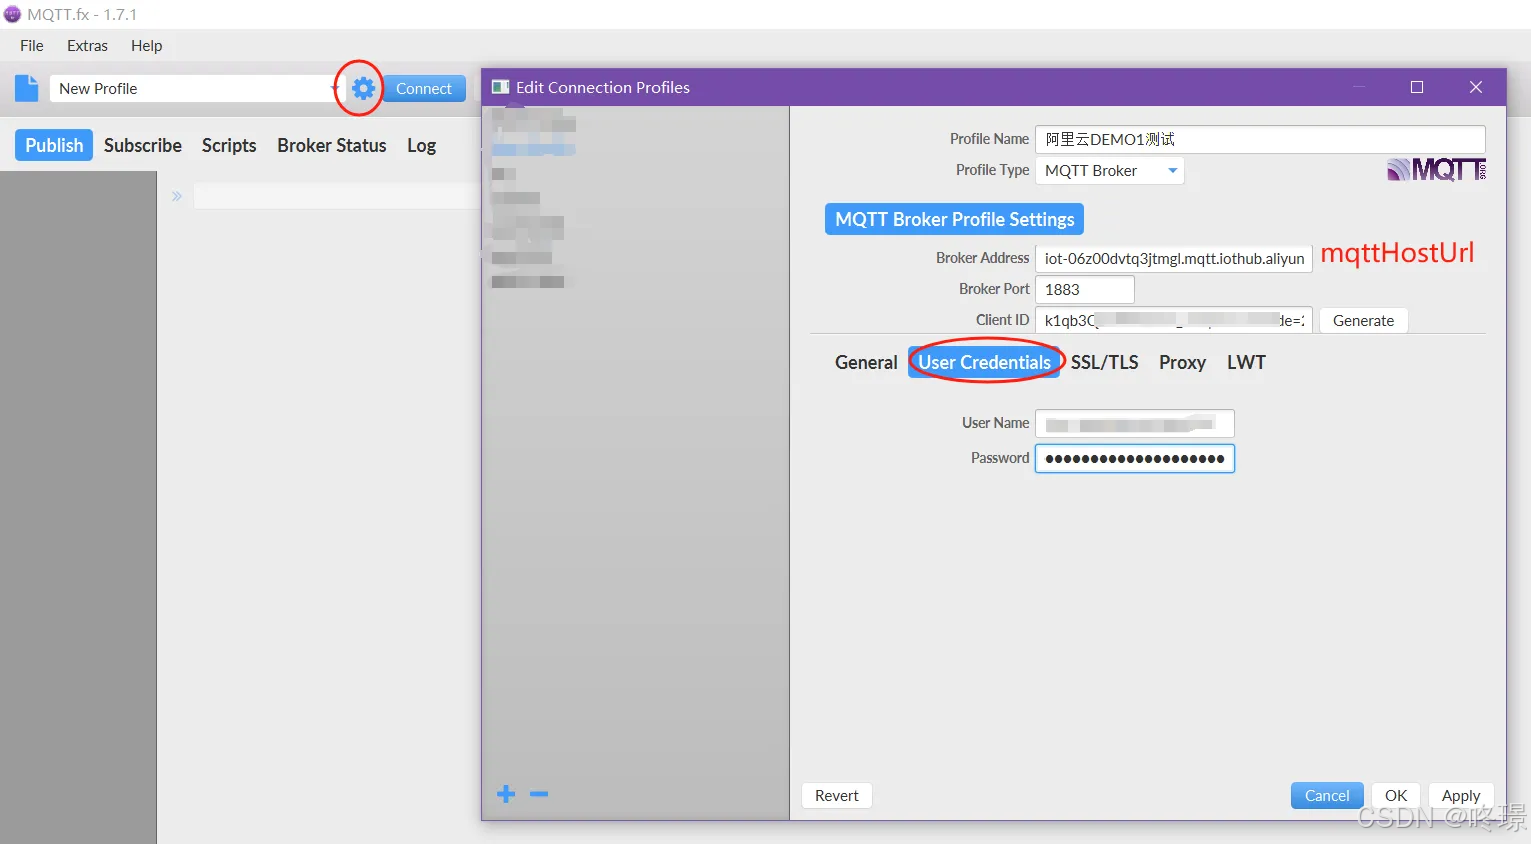Screen dimensions: 1531x844
Task: Focus the Profile Name field
Action: click(x=1260, y=139)
